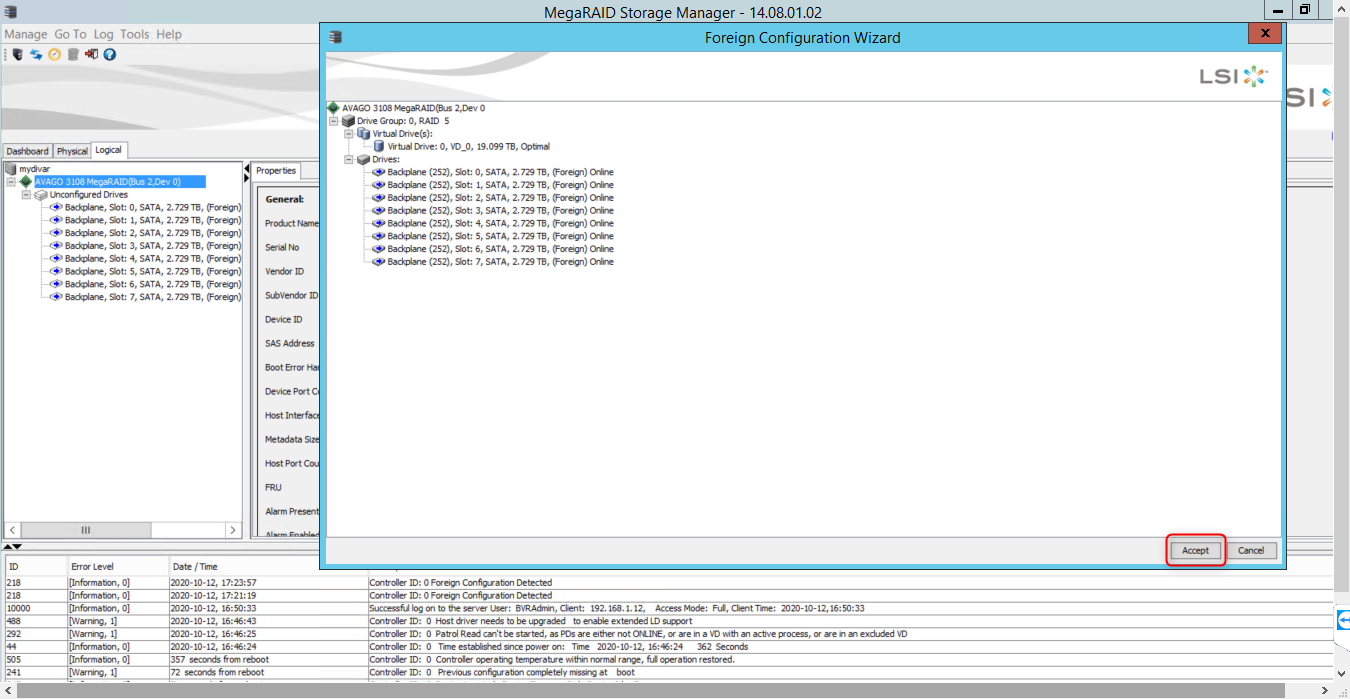Click the red arrow log off toolbar icon
Screen dimensions: 1350x699
[91, 54]
